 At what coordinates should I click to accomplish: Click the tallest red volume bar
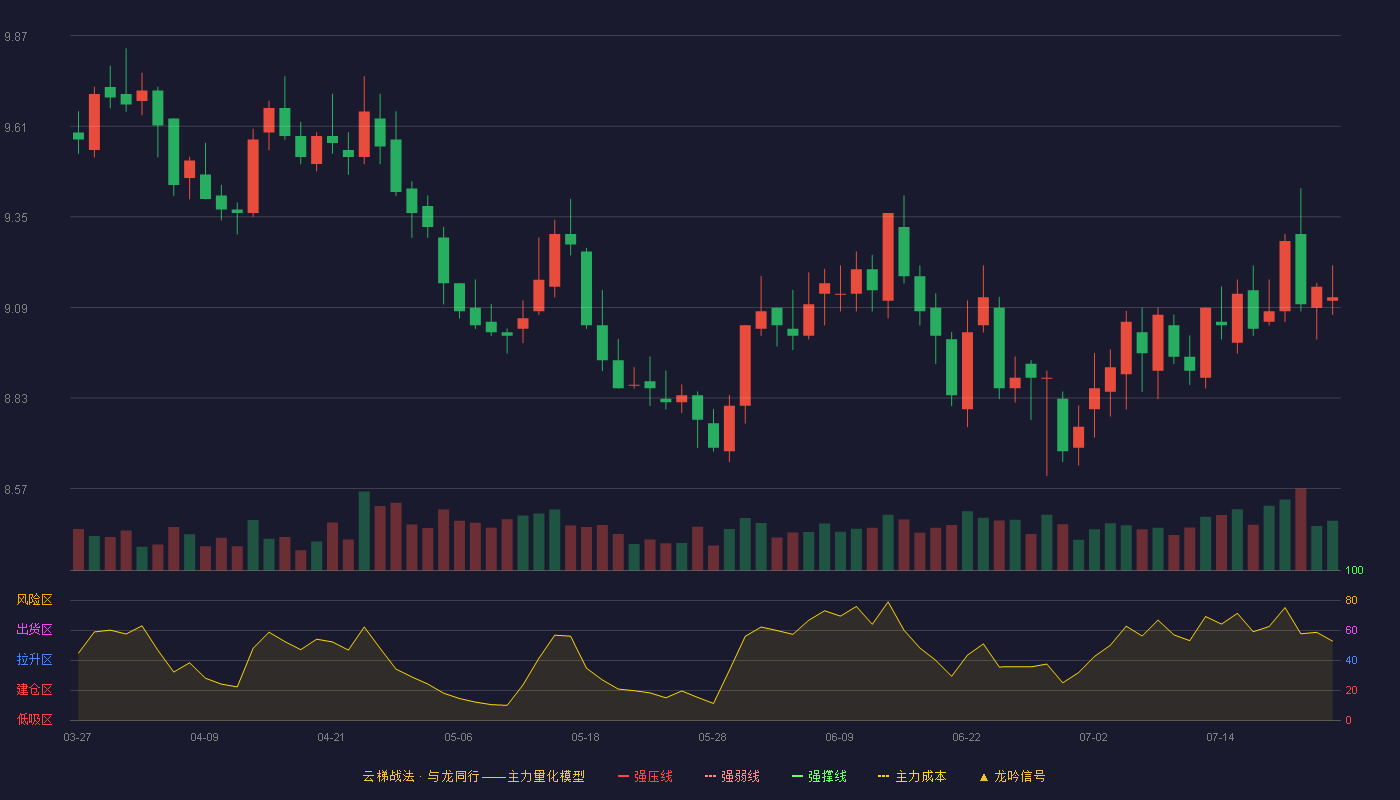pyautogui.click(x=1300, y=529)
